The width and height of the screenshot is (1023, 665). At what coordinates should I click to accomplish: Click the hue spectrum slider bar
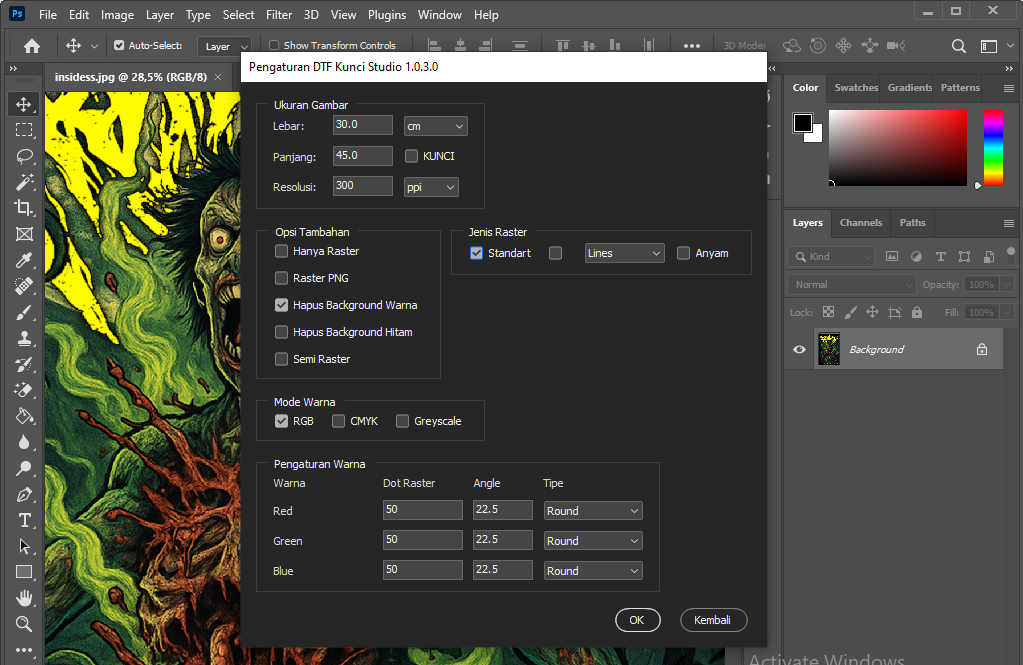click(x=992, y=147)
